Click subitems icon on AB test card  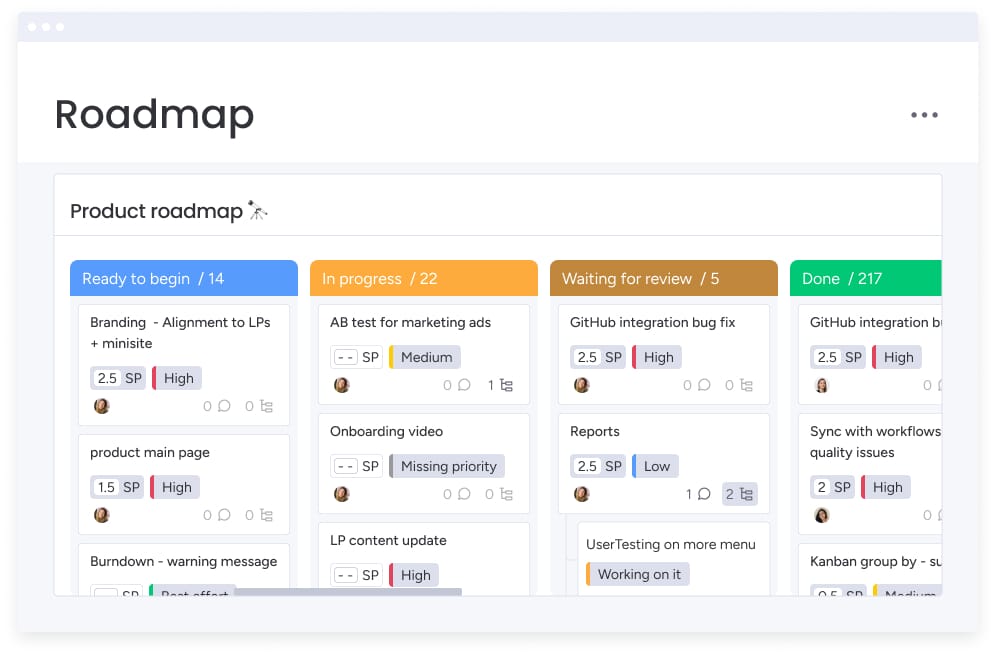coord(506,385)
